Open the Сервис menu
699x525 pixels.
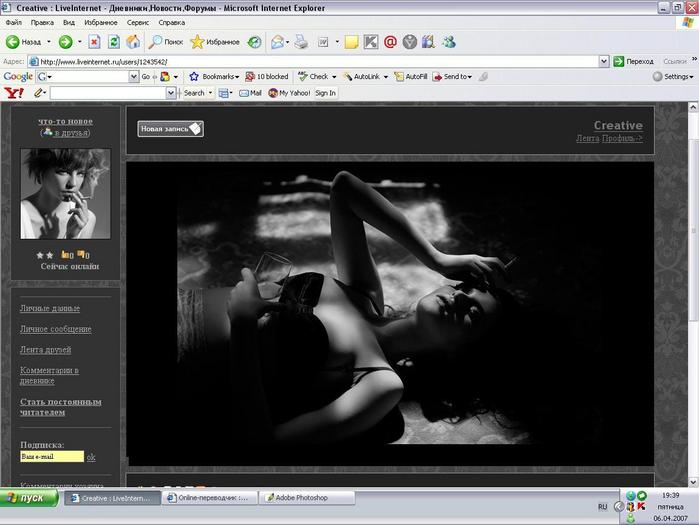click(x=138, y=22)
